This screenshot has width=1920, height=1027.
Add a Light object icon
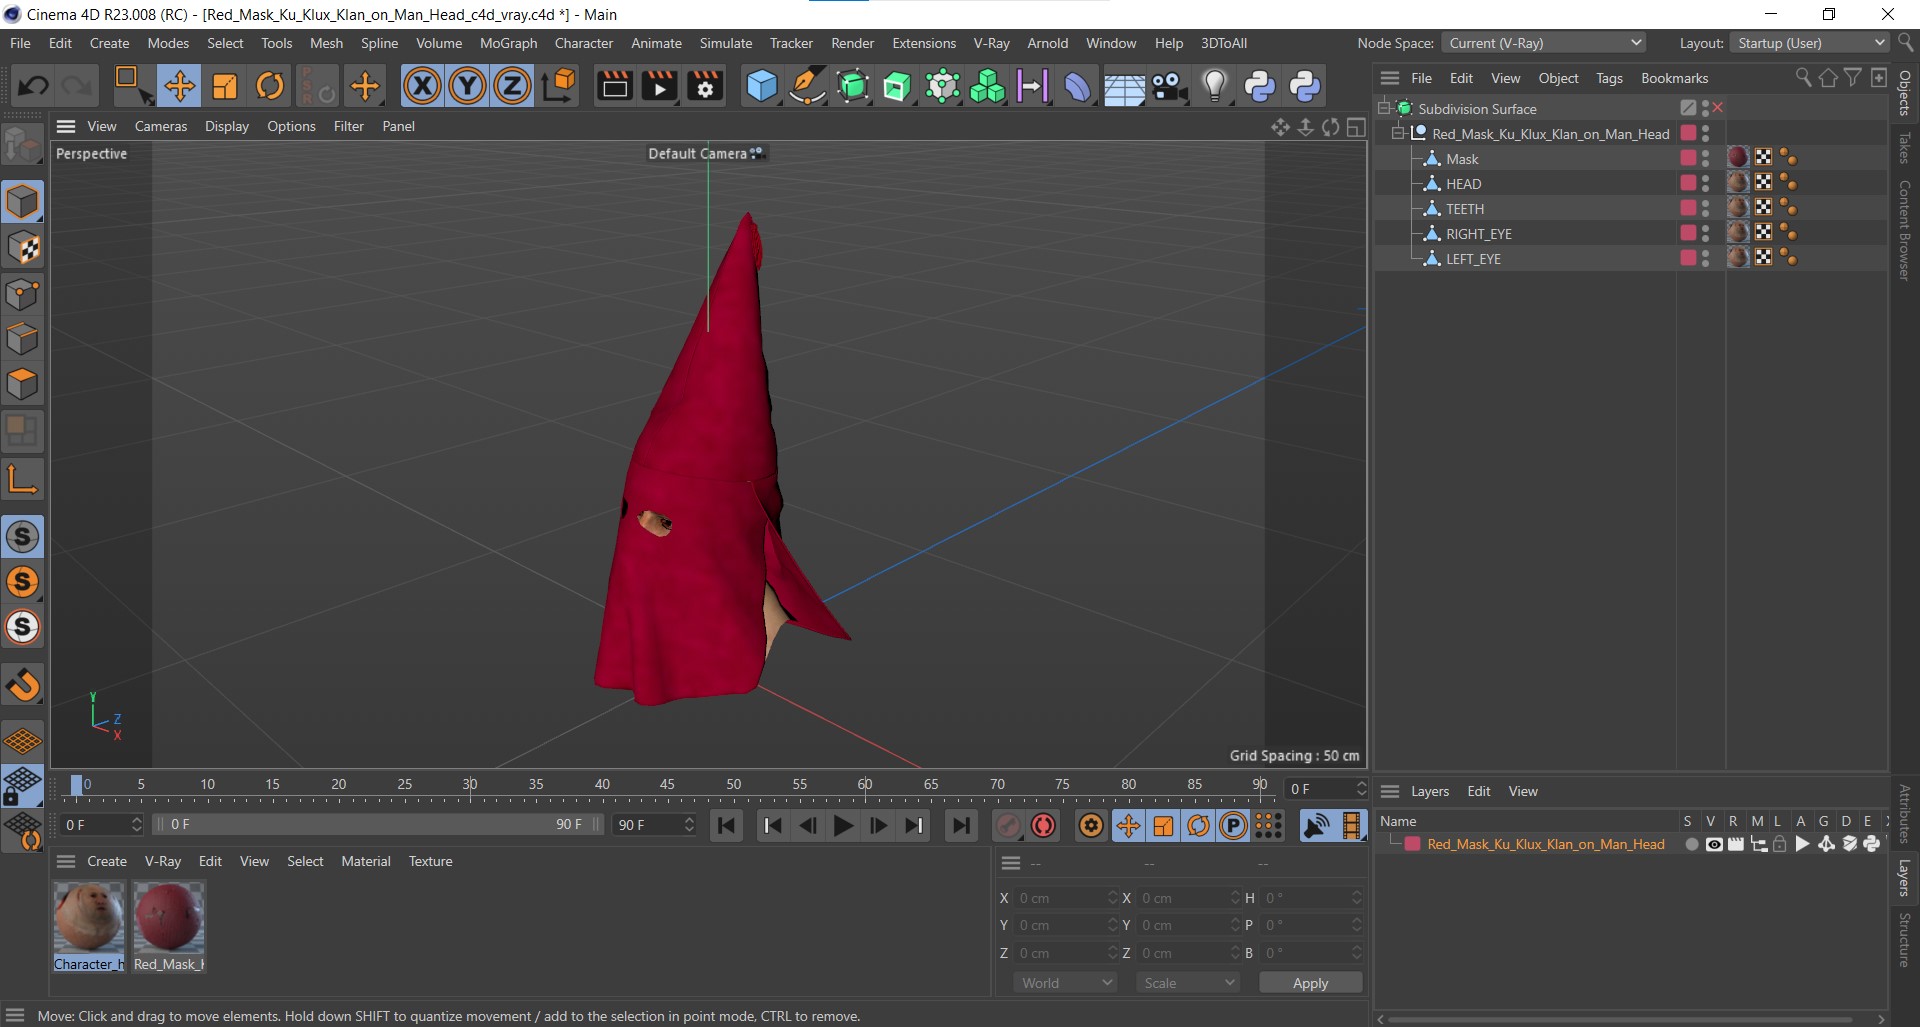pyautogui.click(x=1214, y=86)
